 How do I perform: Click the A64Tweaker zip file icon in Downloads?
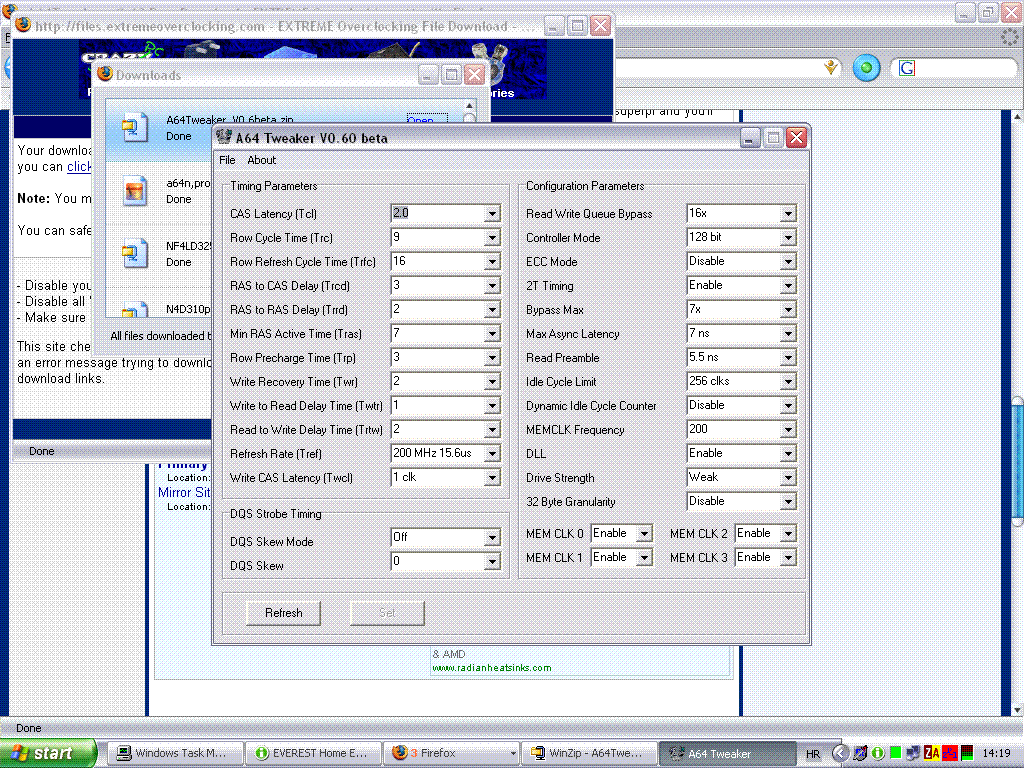pyautogui.click(x=134, y=127)
